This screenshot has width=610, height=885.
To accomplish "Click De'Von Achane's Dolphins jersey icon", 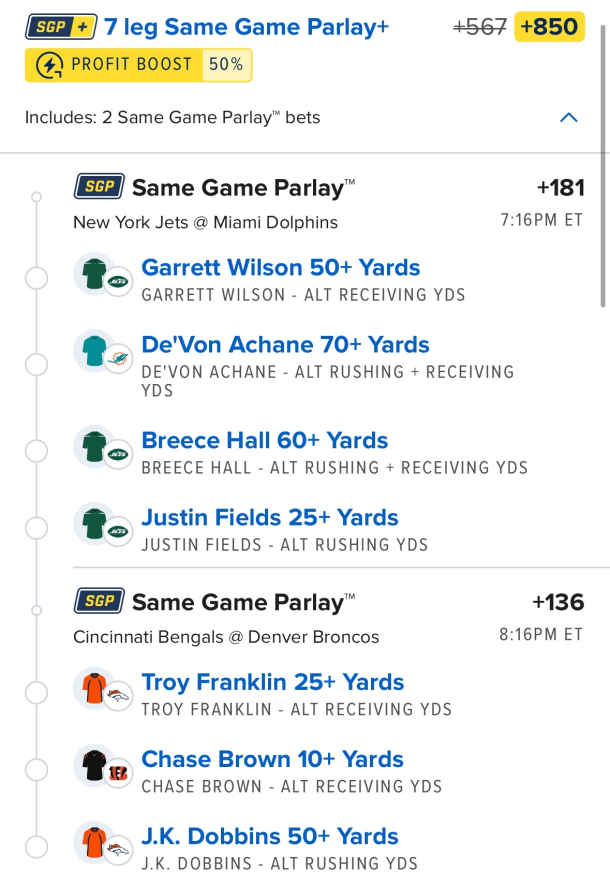I will (x=92, y=350).
